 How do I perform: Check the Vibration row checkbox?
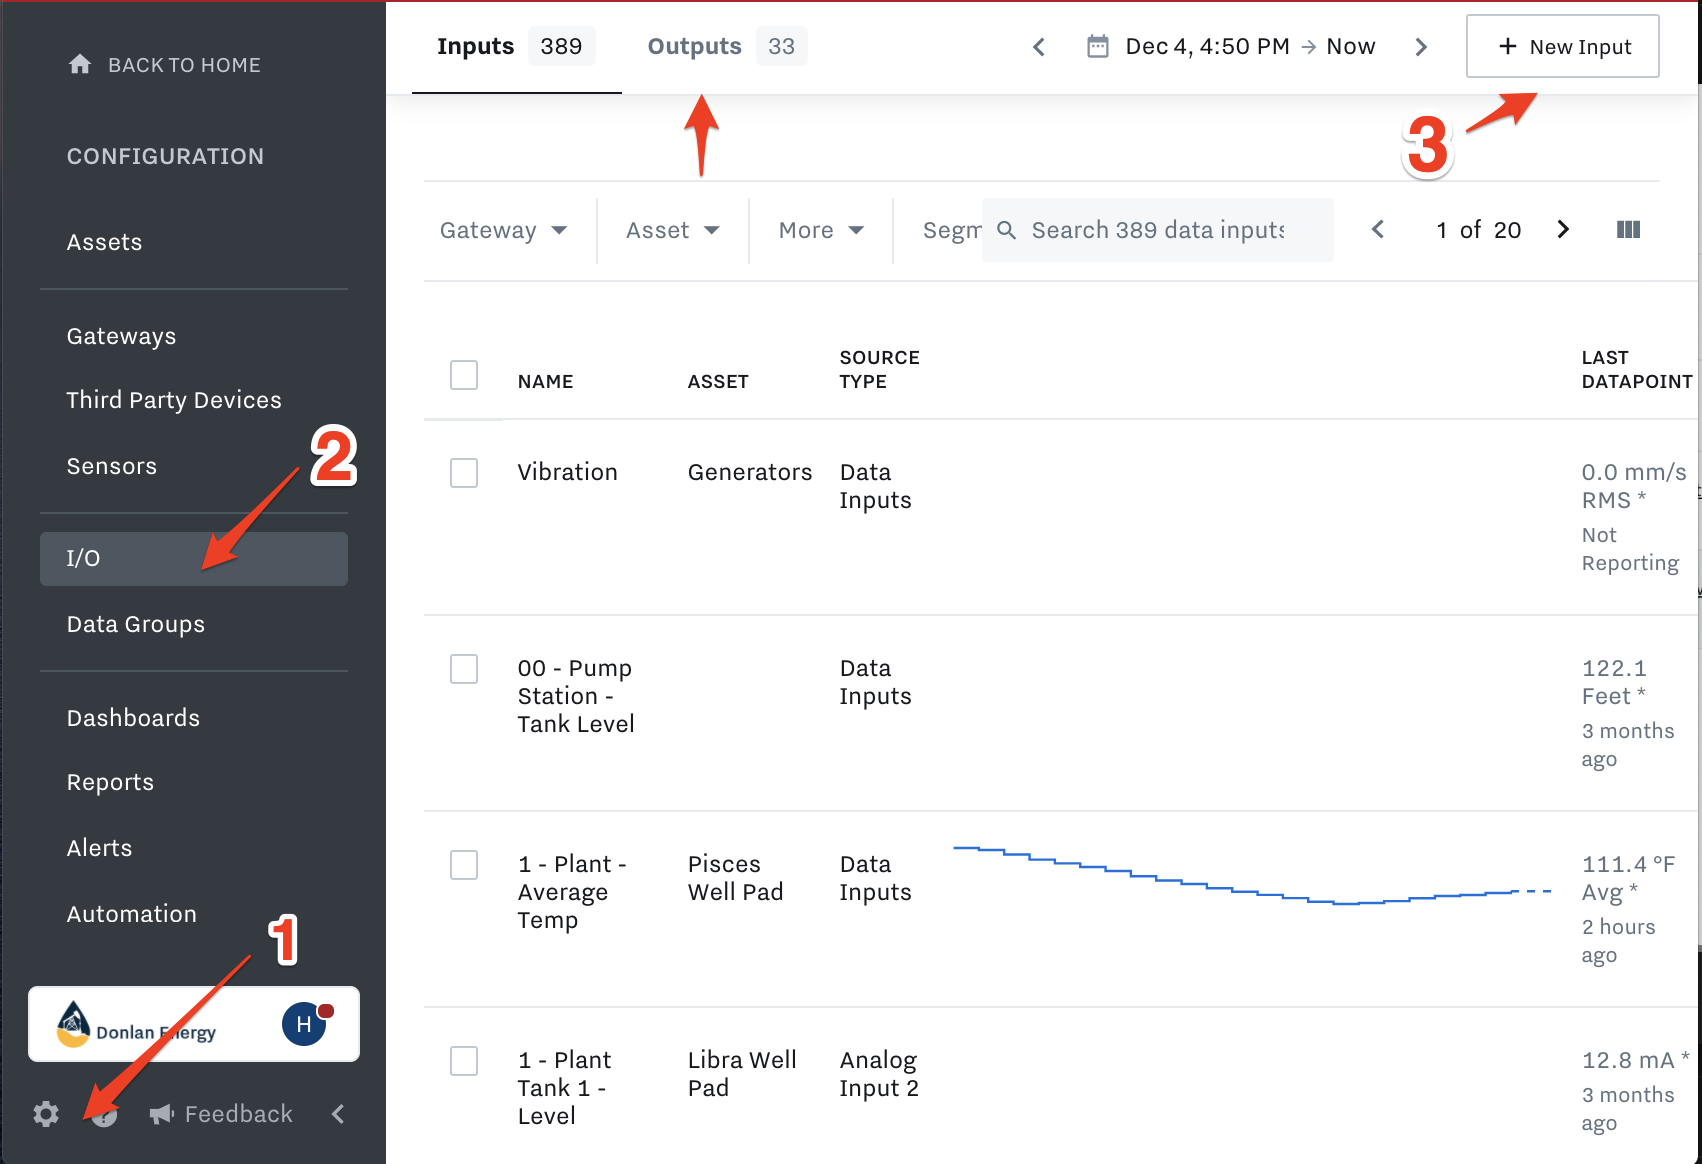(x=464, y=473)
